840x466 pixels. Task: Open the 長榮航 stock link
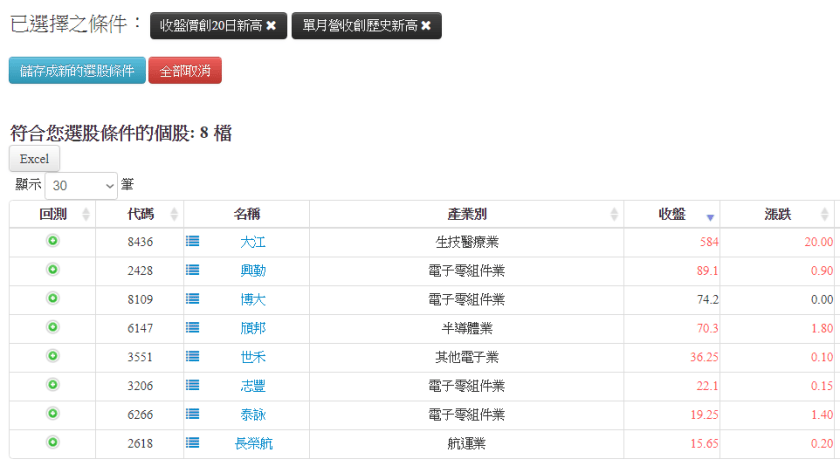pos(253,443)
